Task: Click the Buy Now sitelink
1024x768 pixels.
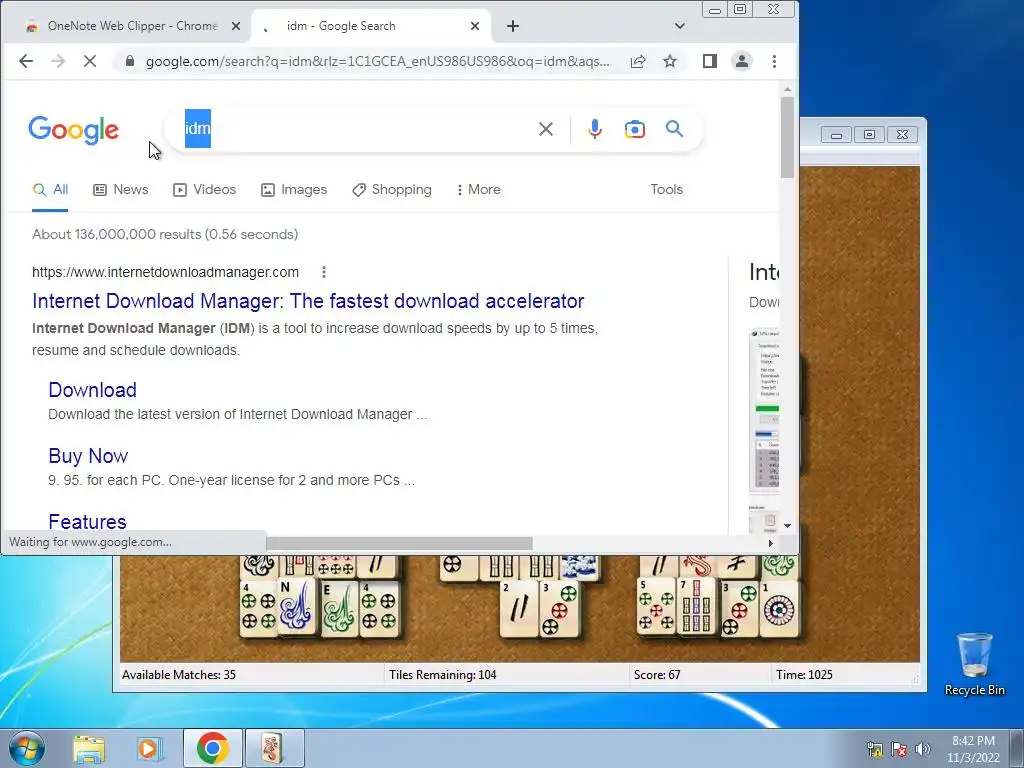Action: (x=88, y=456)
